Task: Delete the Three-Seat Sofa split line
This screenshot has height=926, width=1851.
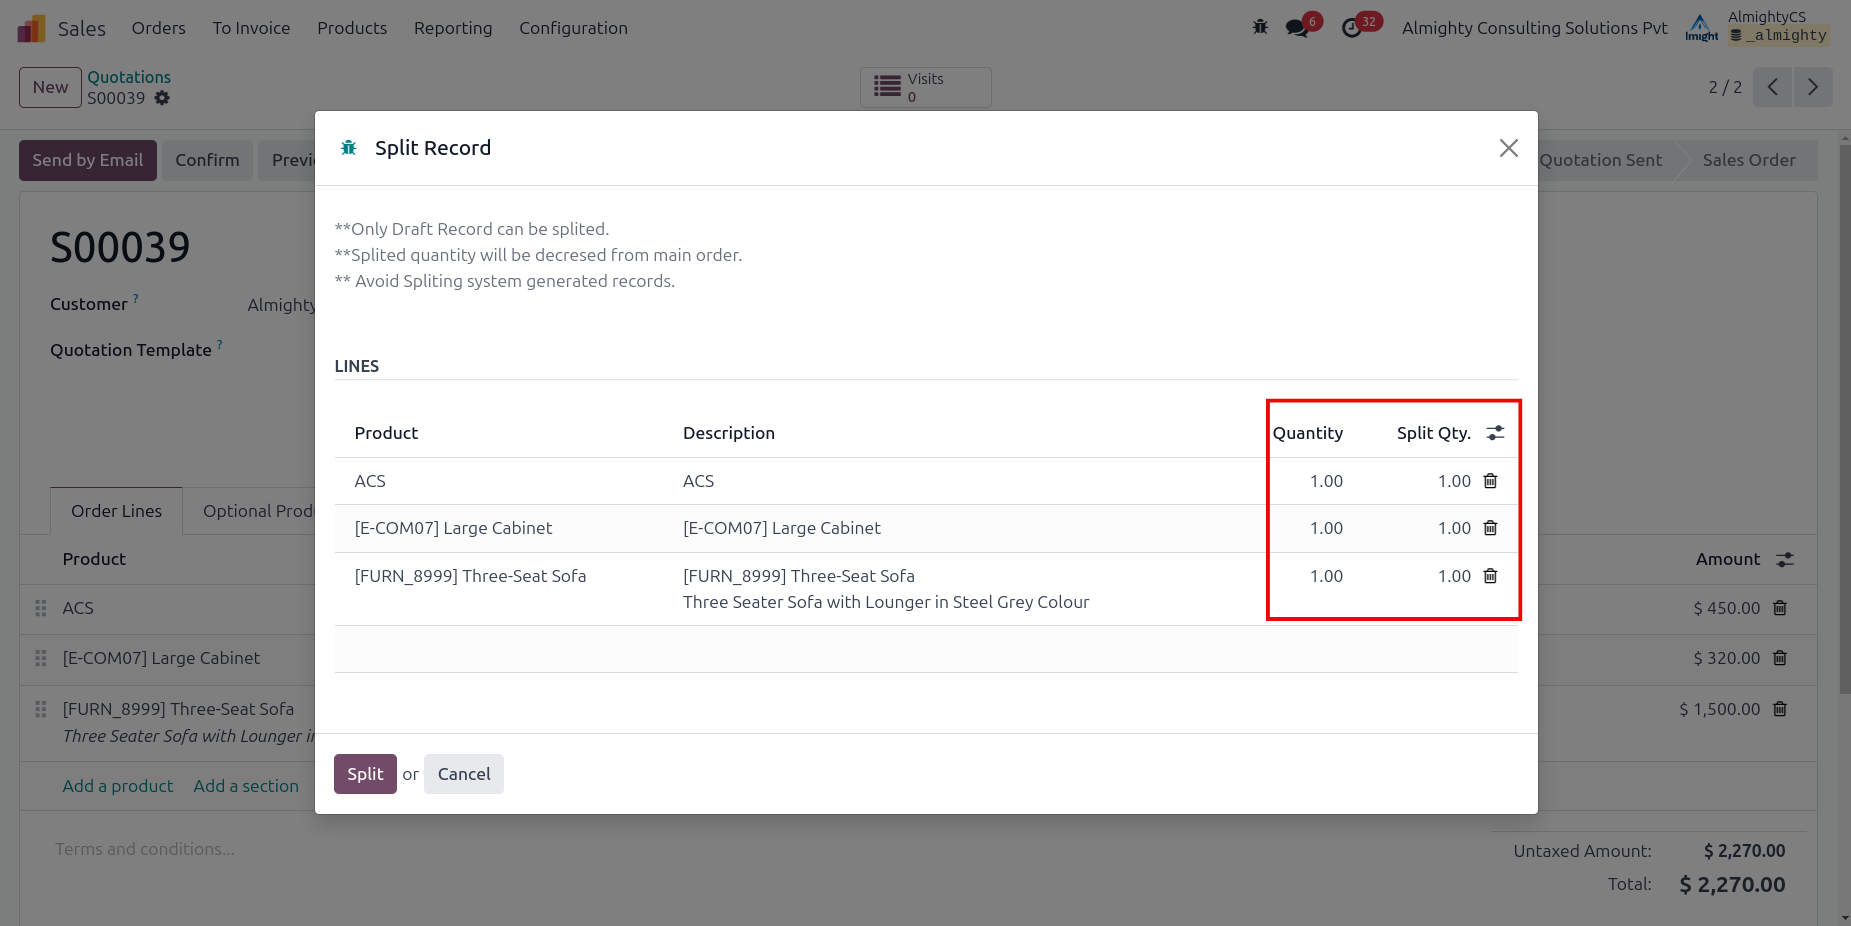Action: tap(1490, 576)
